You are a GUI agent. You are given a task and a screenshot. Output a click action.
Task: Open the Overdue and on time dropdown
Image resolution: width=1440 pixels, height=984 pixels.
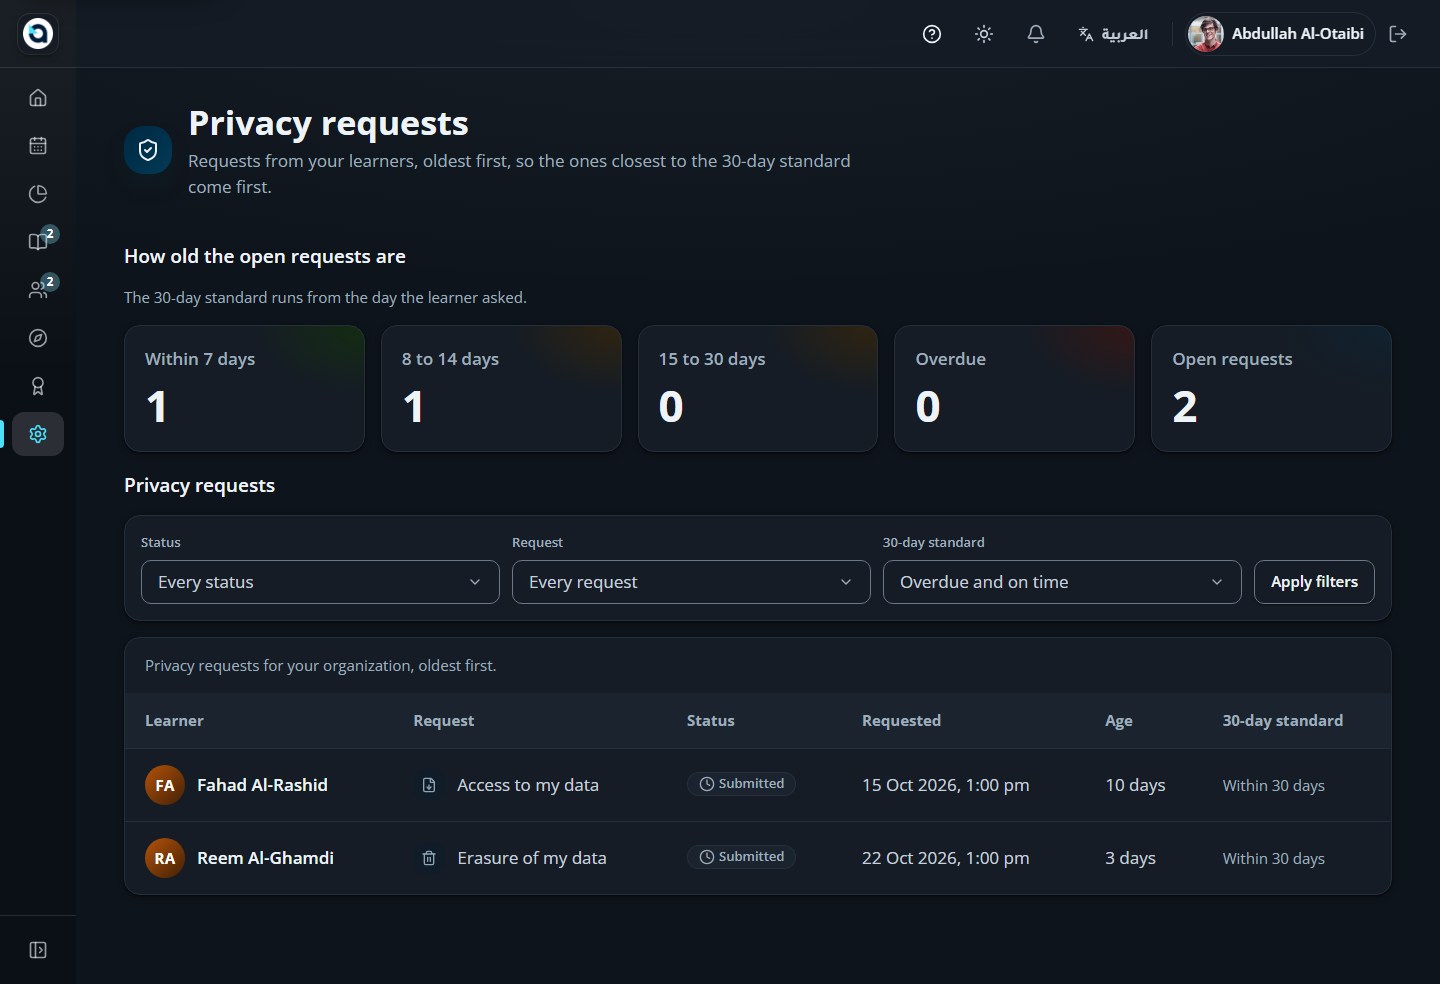1062,582
